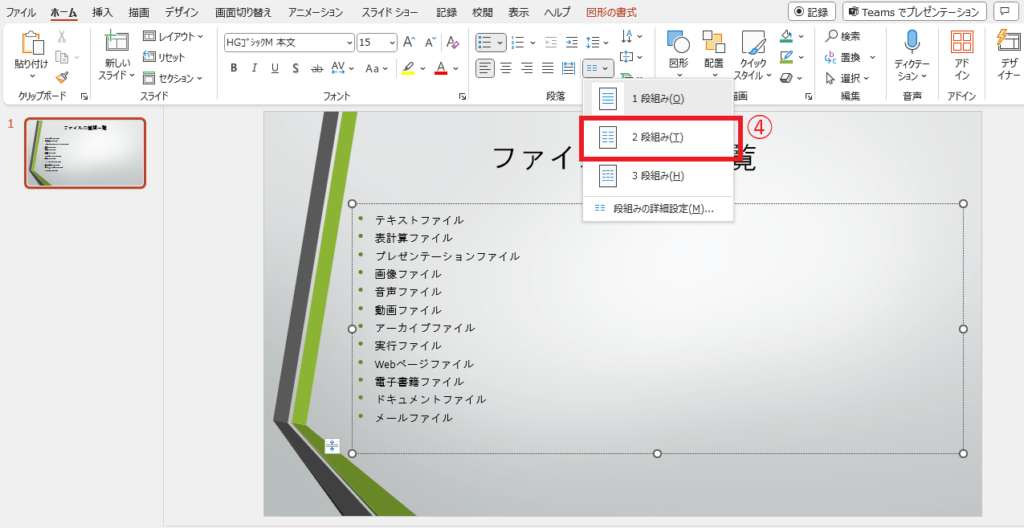Click the リセット slide button
1024x528 pixels.
[164, 57]
